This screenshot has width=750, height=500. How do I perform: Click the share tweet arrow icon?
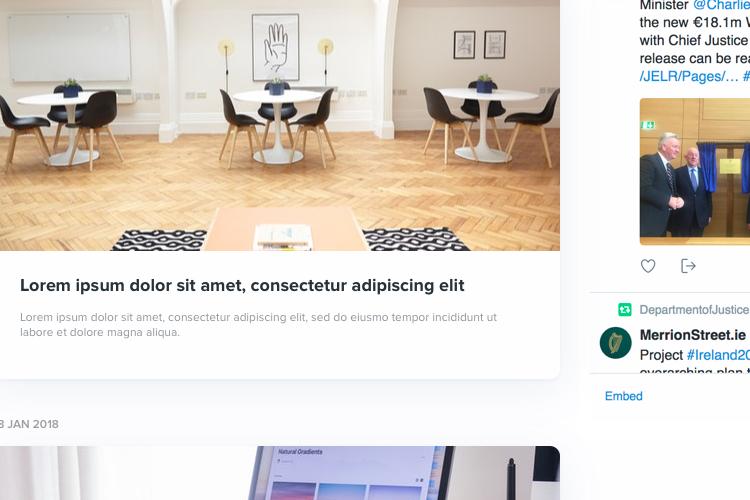tap(688, 266)
